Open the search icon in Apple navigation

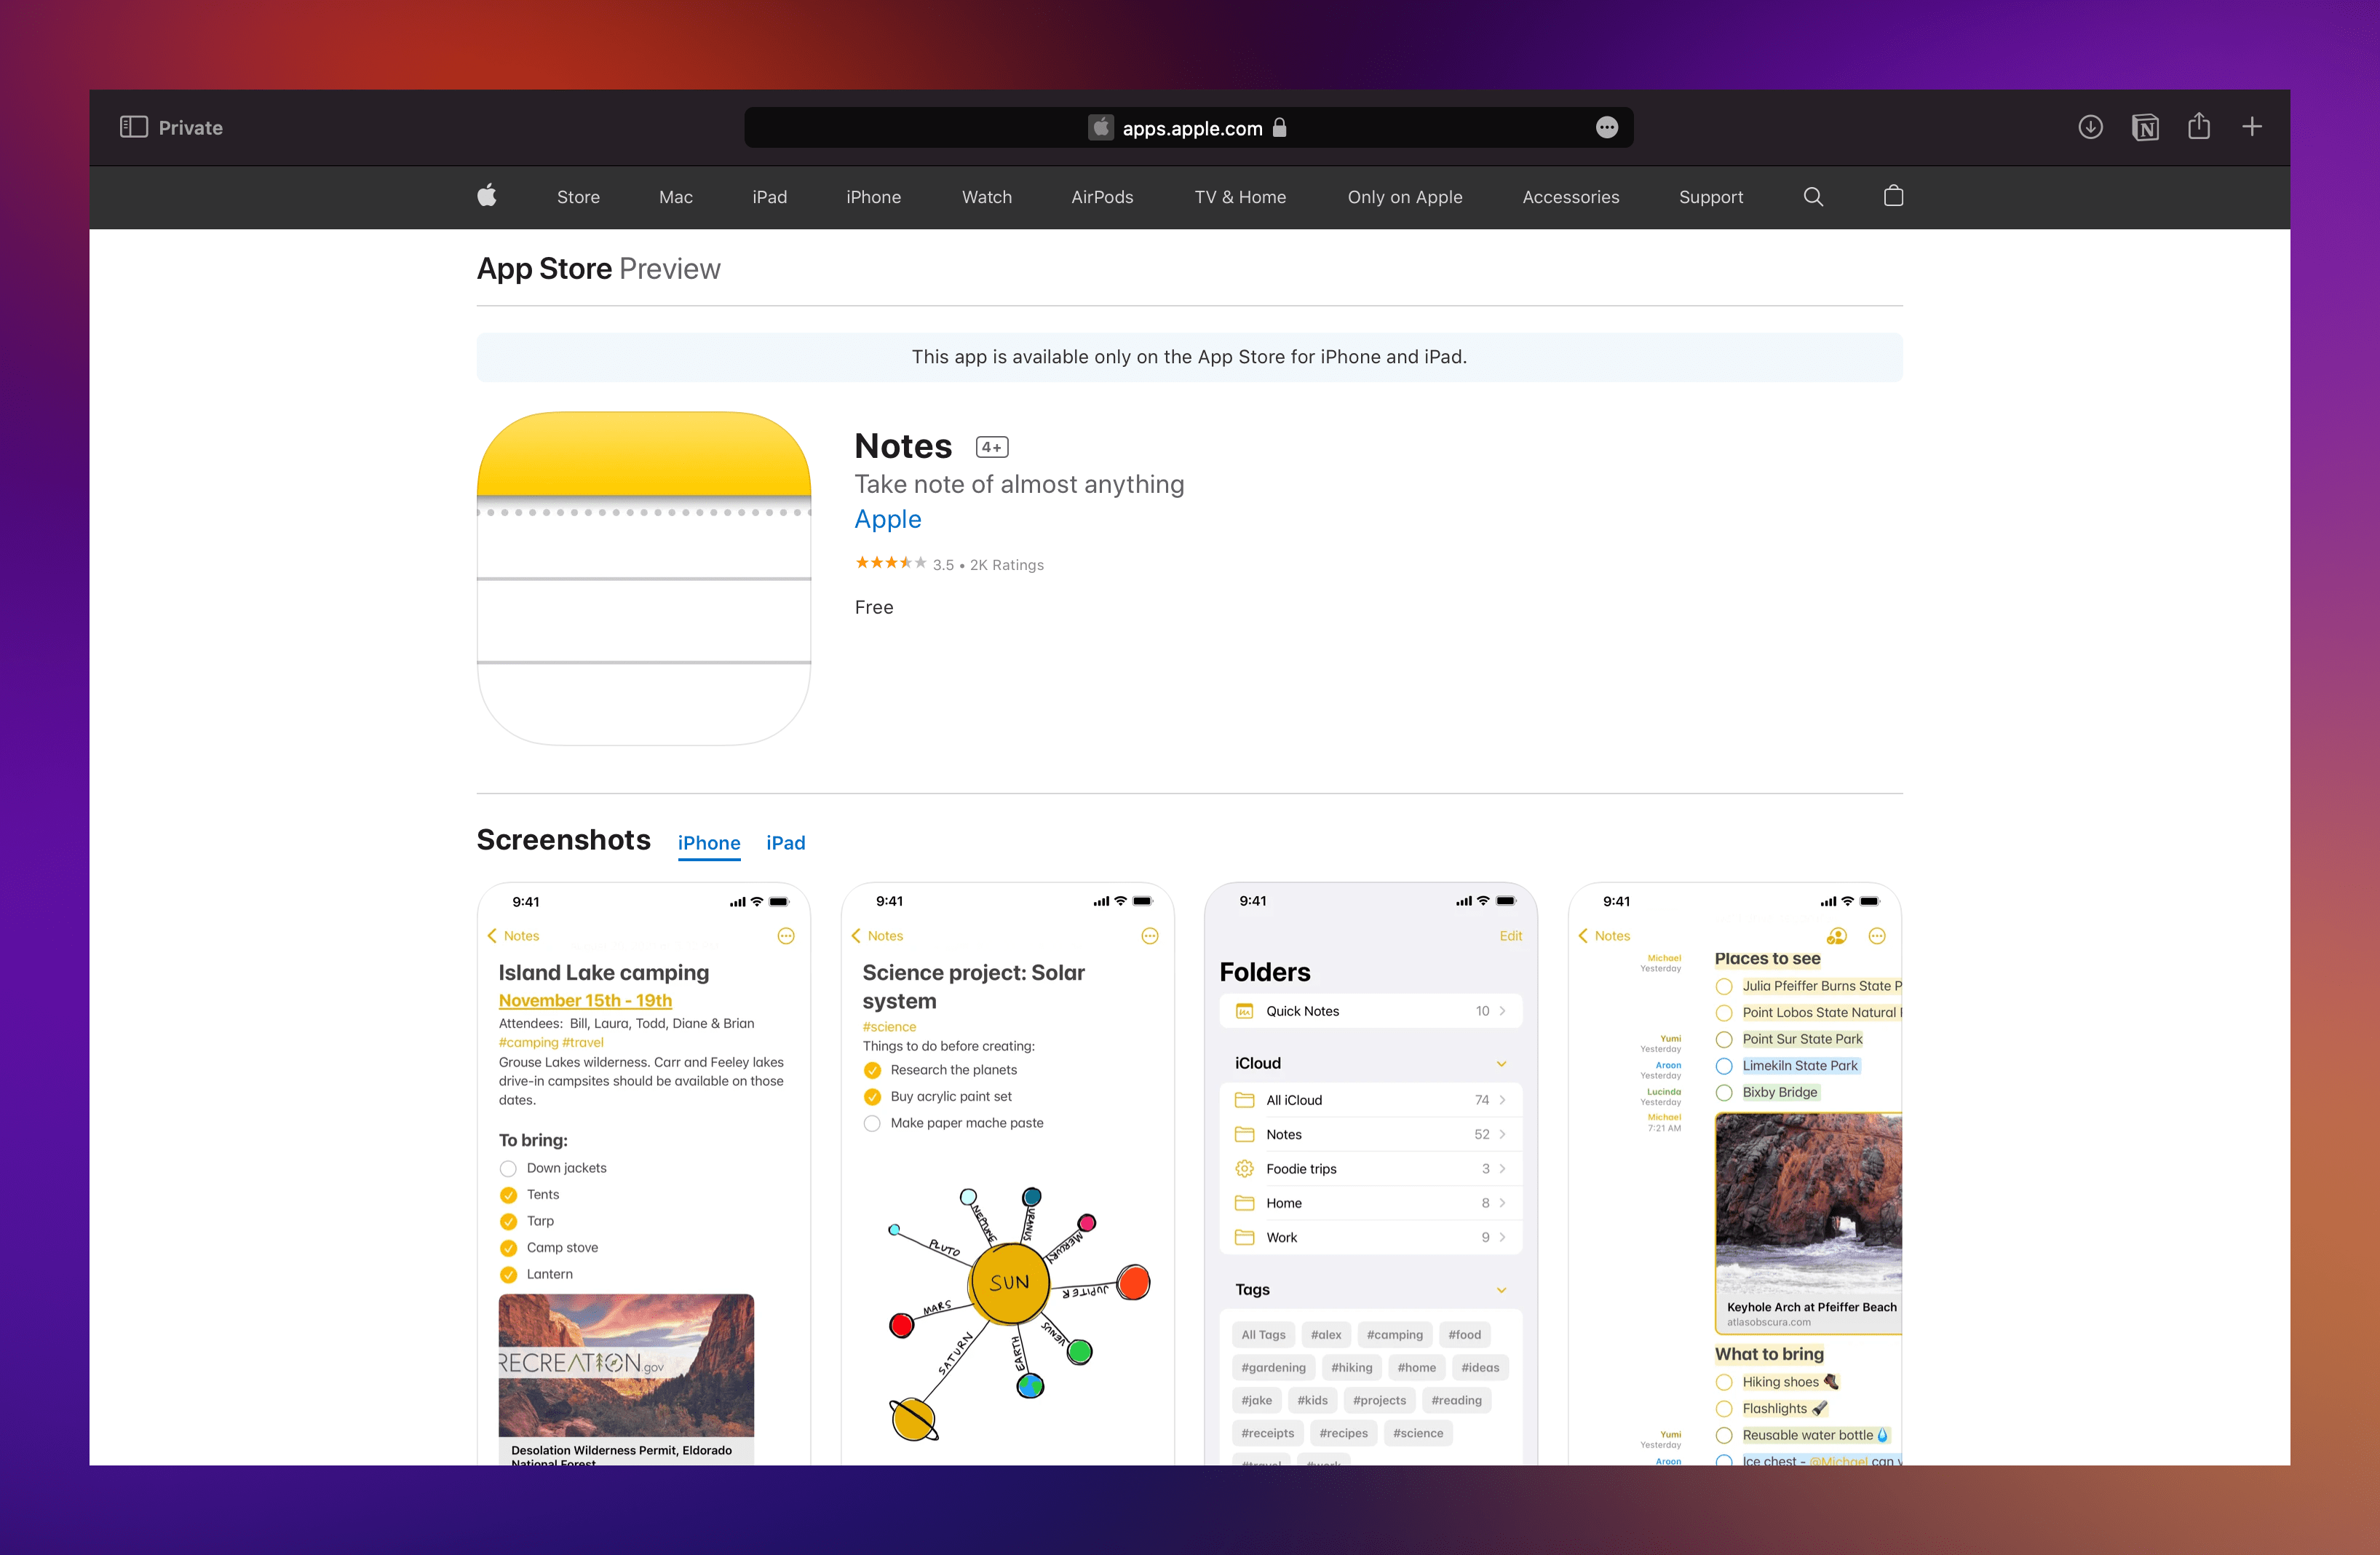coord(1813,196)
